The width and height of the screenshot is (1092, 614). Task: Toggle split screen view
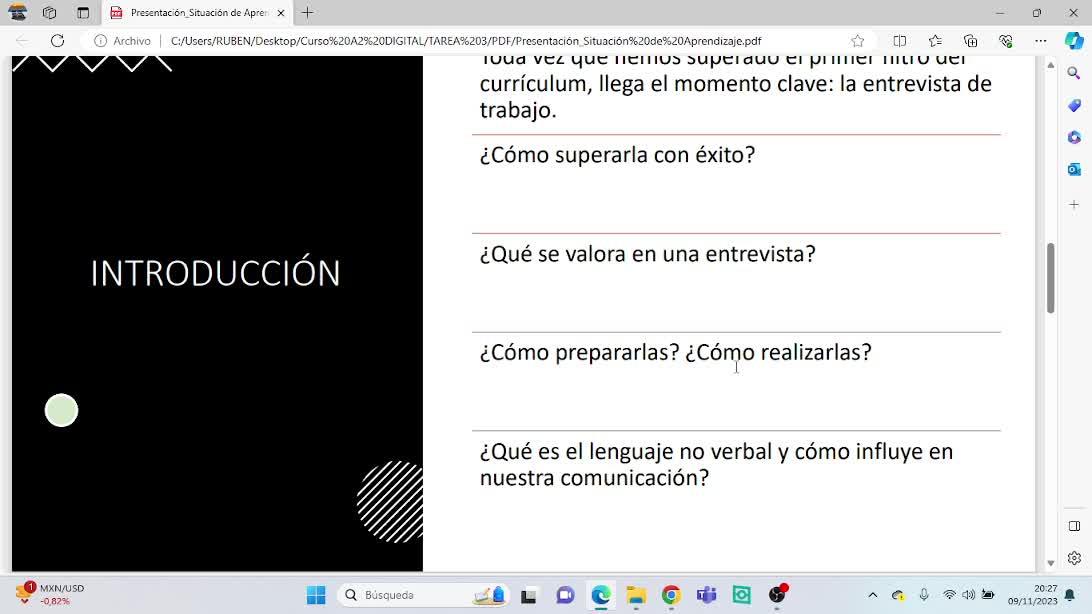(x=900, y=41)
